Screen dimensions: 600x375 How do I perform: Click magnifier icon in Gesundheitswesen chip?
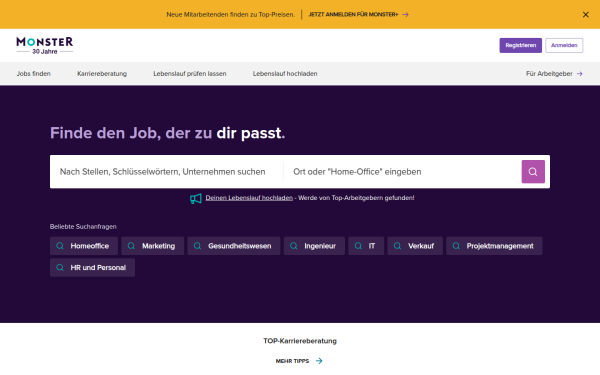[x=197, y=246]
